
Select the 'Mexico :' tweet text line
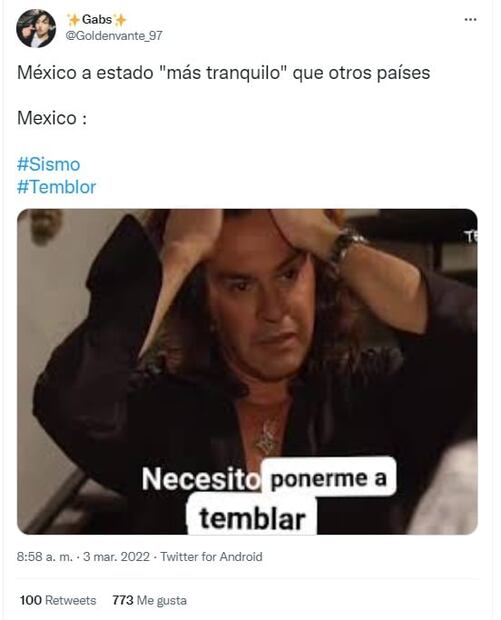pyautogui.click(x=52, y=118)
